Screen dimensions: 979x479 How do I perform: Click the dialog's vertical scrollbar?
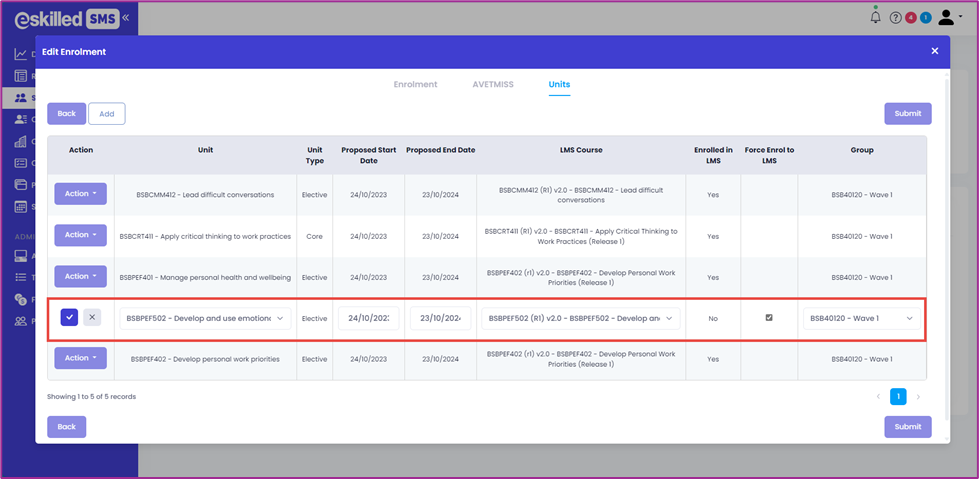point(947,250)
